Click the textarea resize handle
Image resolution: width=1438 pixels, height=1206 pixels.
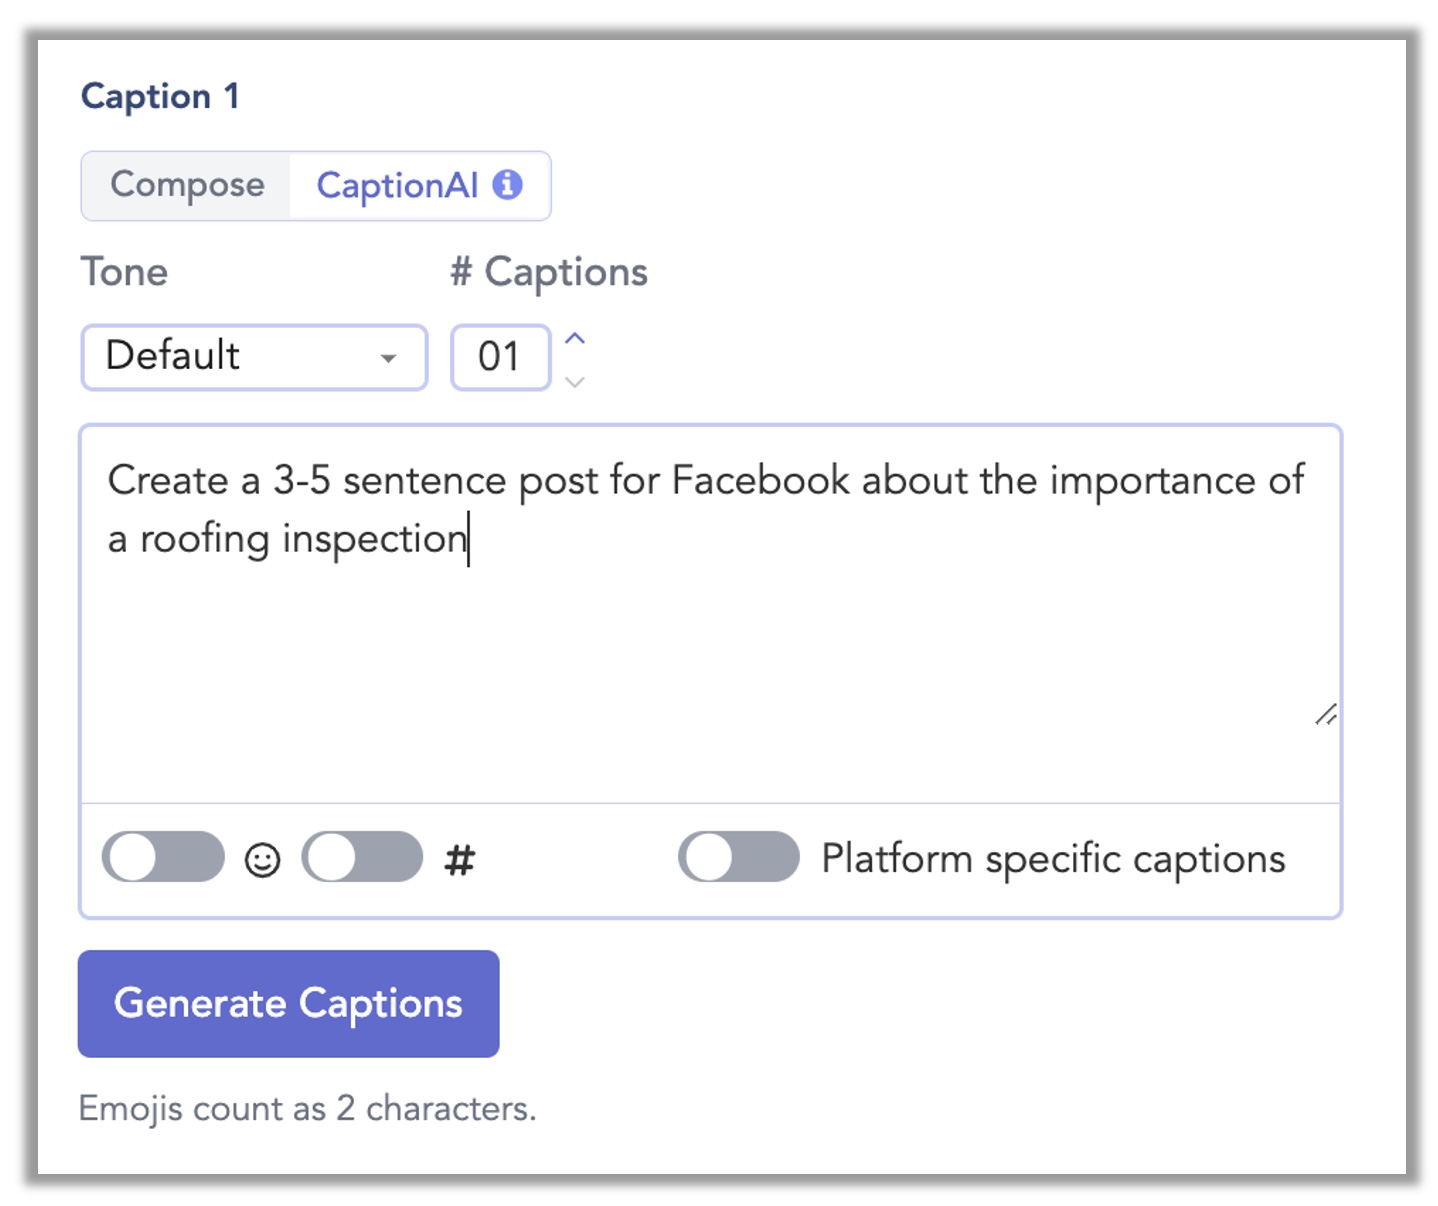pos(1326,714)
